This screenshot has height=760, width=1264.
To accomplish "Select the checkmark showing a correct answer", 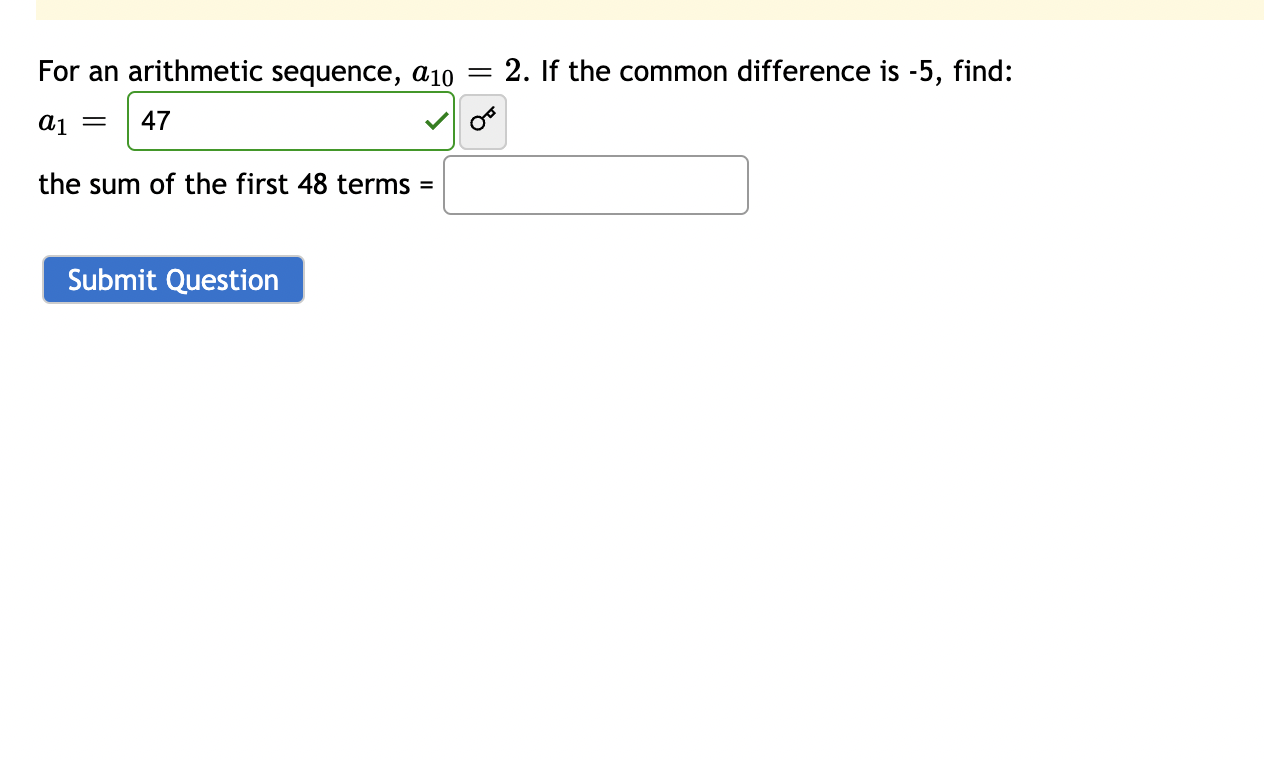I will [434, 121].
